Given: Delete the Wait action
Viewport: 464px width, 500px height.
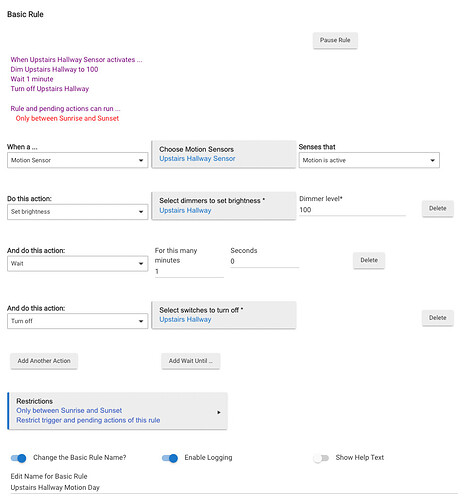Looking at the screenshot, I should coord(369,260).
